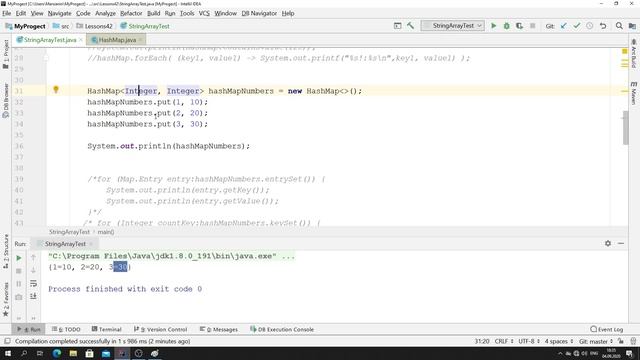Viewport: 640px width, 360px height.
Task: Revert changes with the undo arrow icon
Action: (x=603, y=26)
